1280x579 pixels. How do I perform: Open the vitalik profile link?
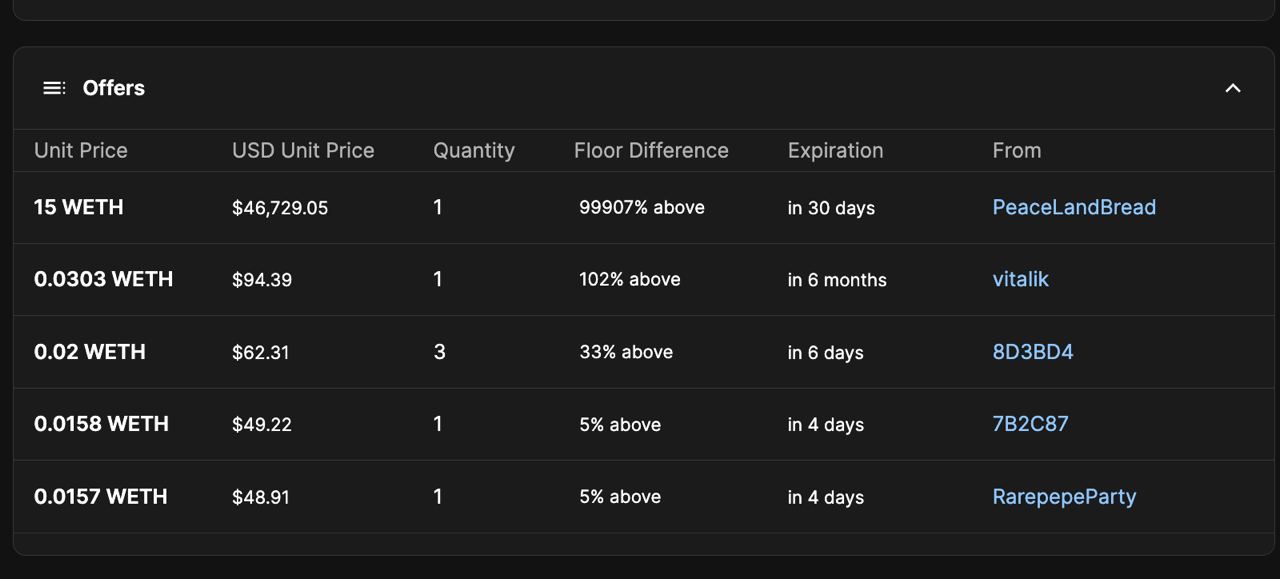click(x=1021, y=279)
